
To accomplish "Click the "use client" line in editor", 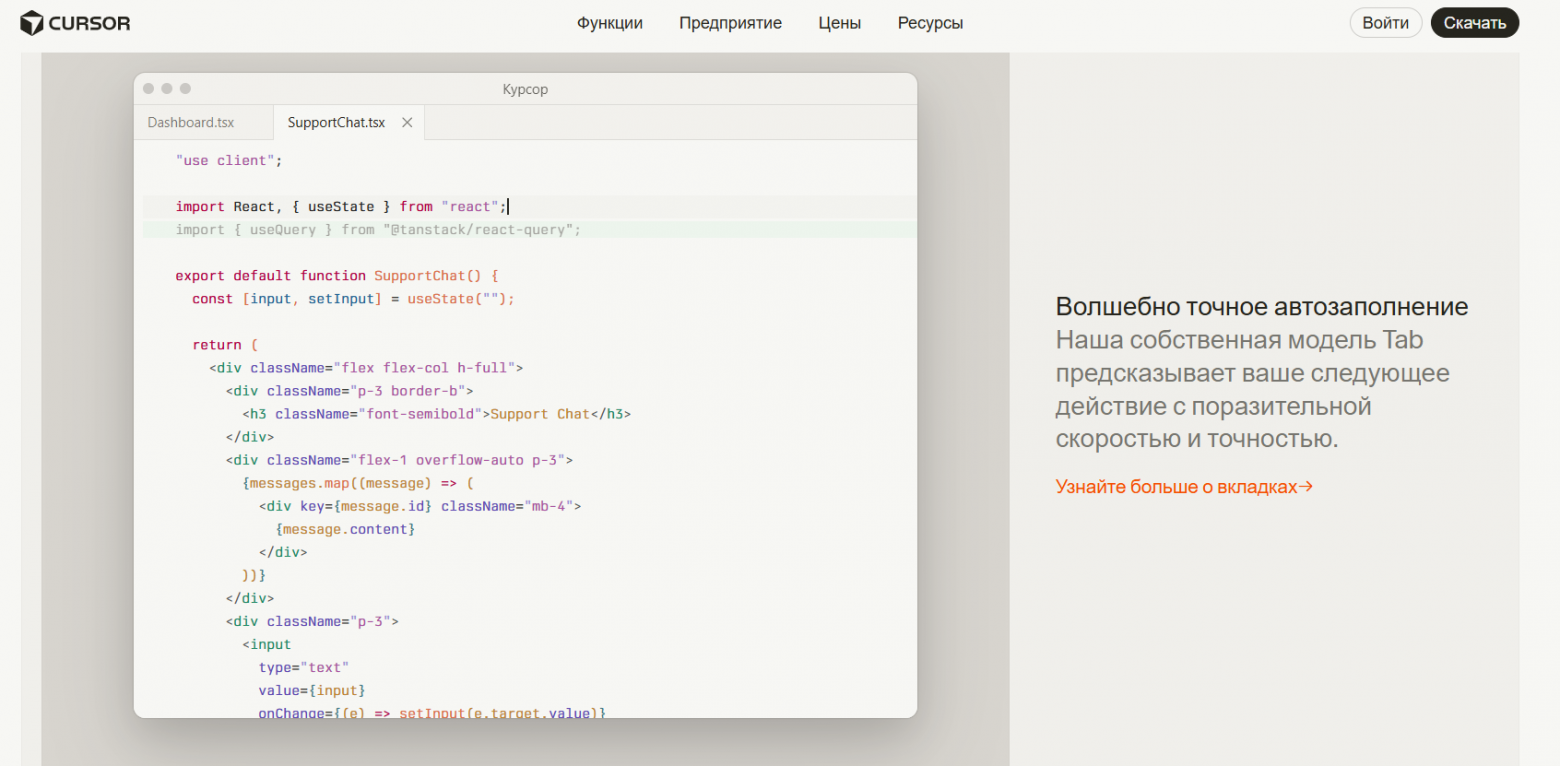I will pyautogui.click(x=229, y=161).
